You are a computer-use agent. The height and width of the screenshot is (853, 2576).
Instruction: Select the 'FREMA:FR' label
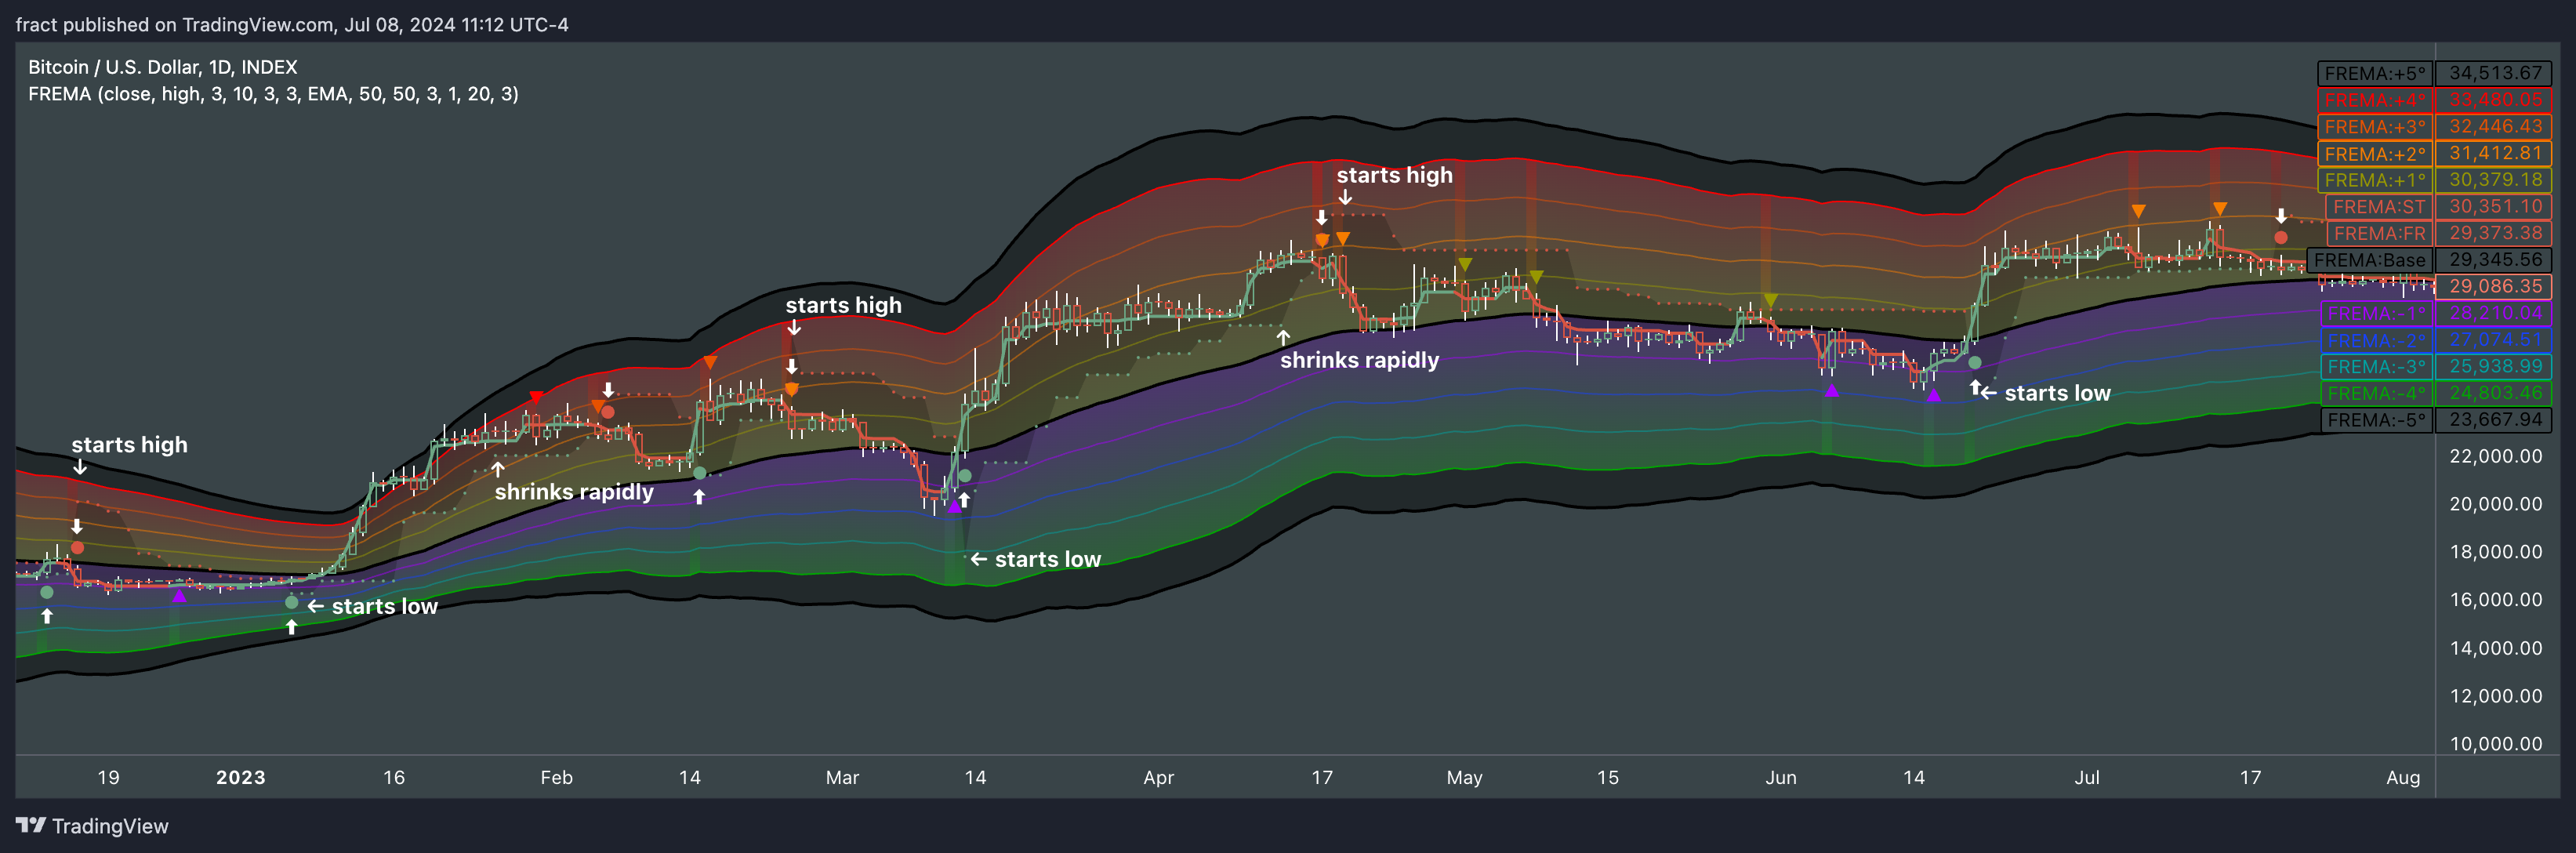coord(2379,233)
